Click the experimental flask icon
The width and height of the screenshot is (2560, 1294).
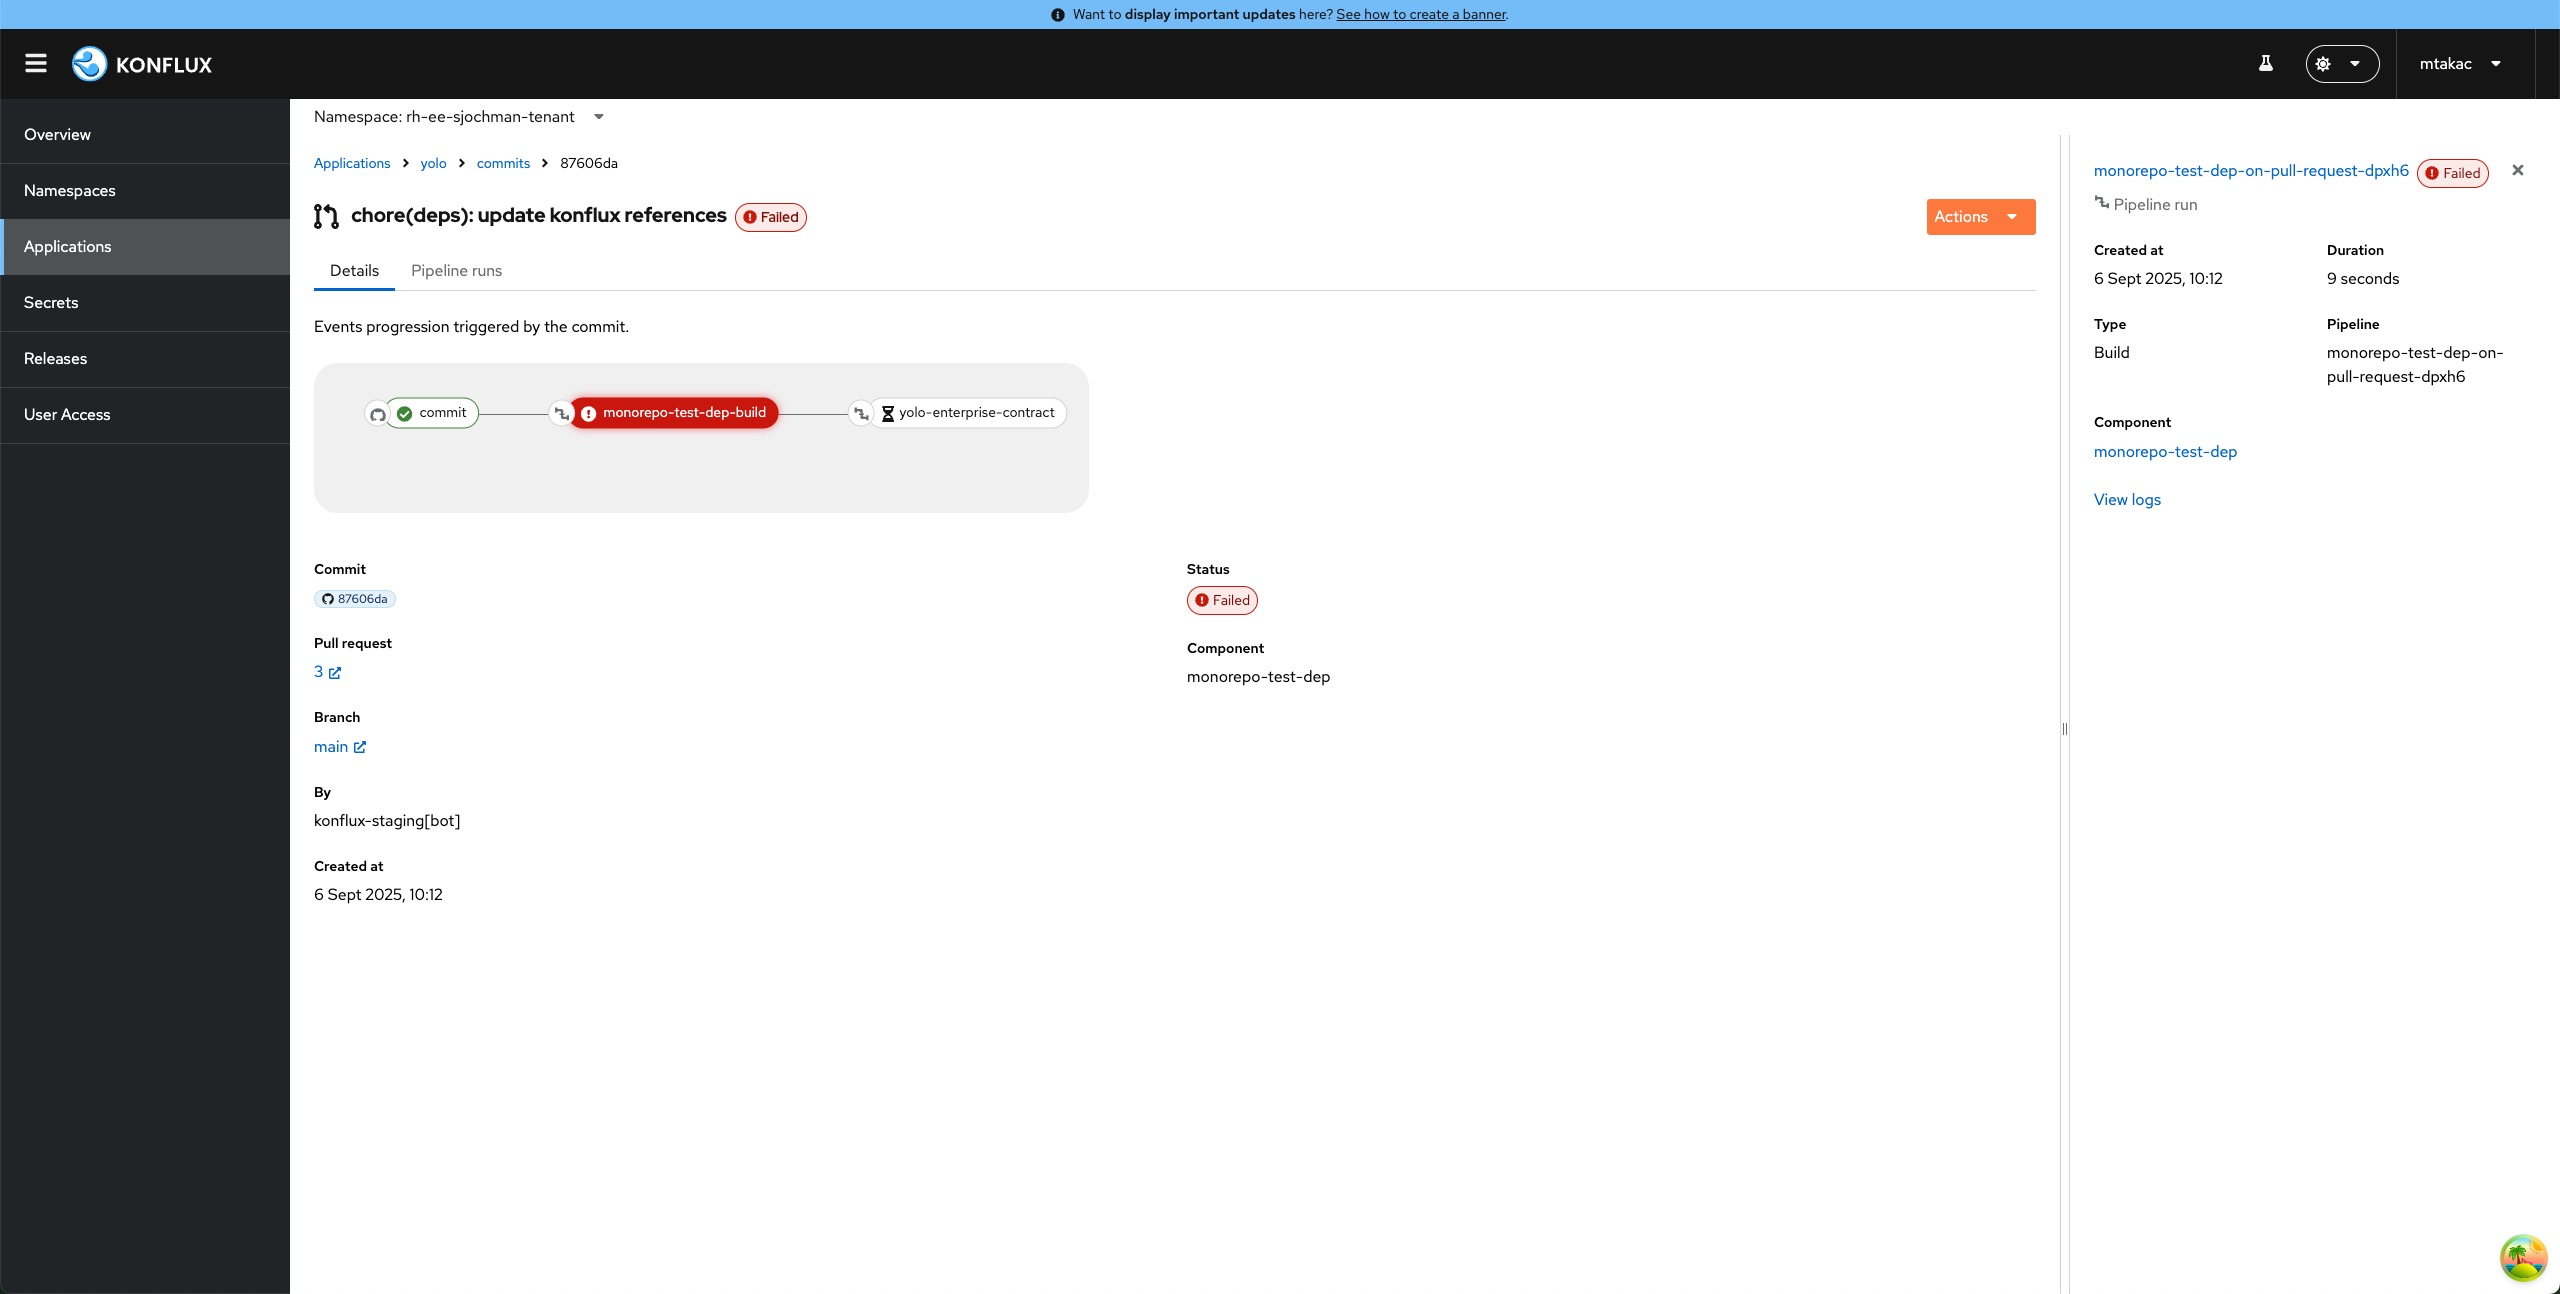click(x=2266, y=64)
